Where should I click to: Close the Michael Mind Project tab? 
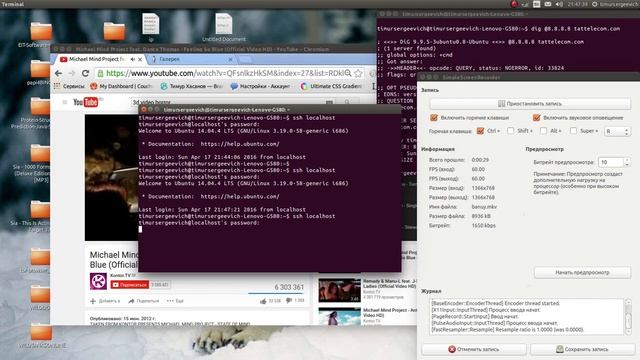(x=140, y=59)
